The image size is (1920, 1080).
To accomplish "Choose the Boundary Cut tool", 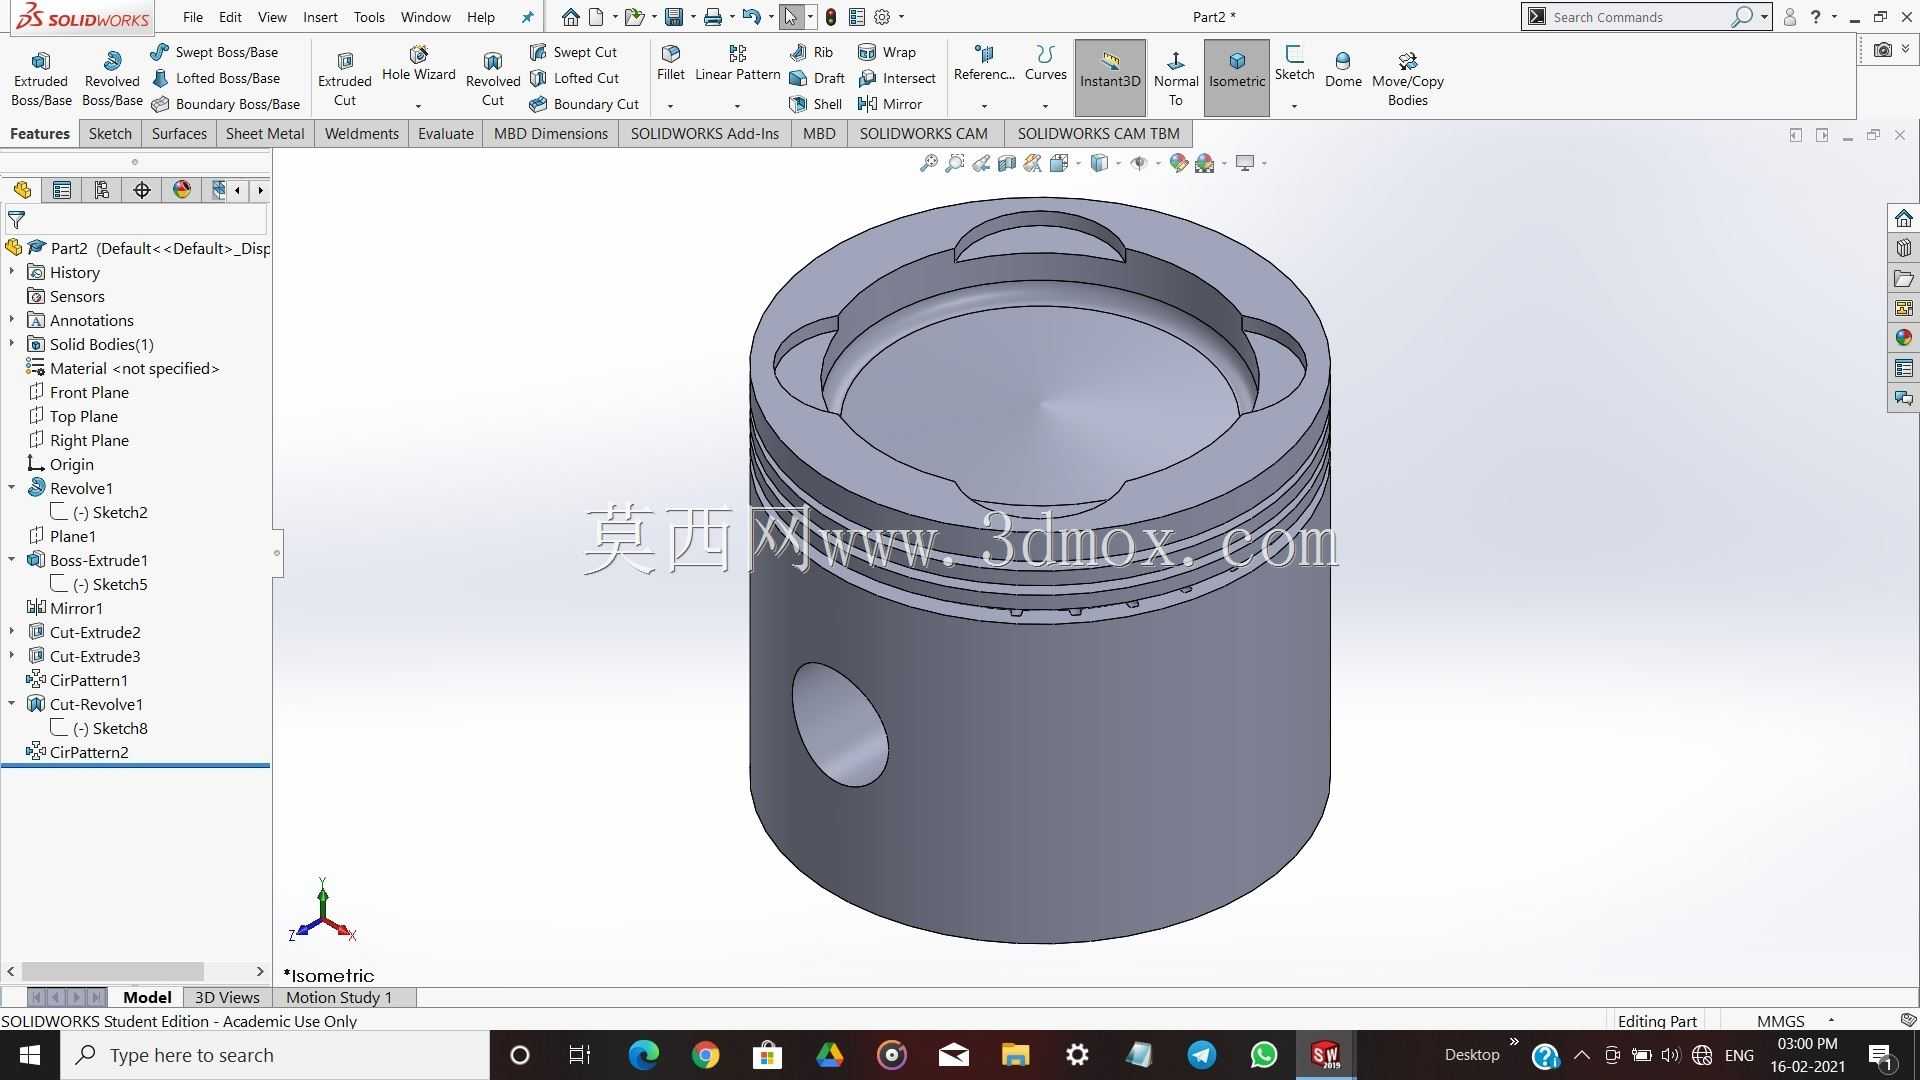I will coord(584,104).
